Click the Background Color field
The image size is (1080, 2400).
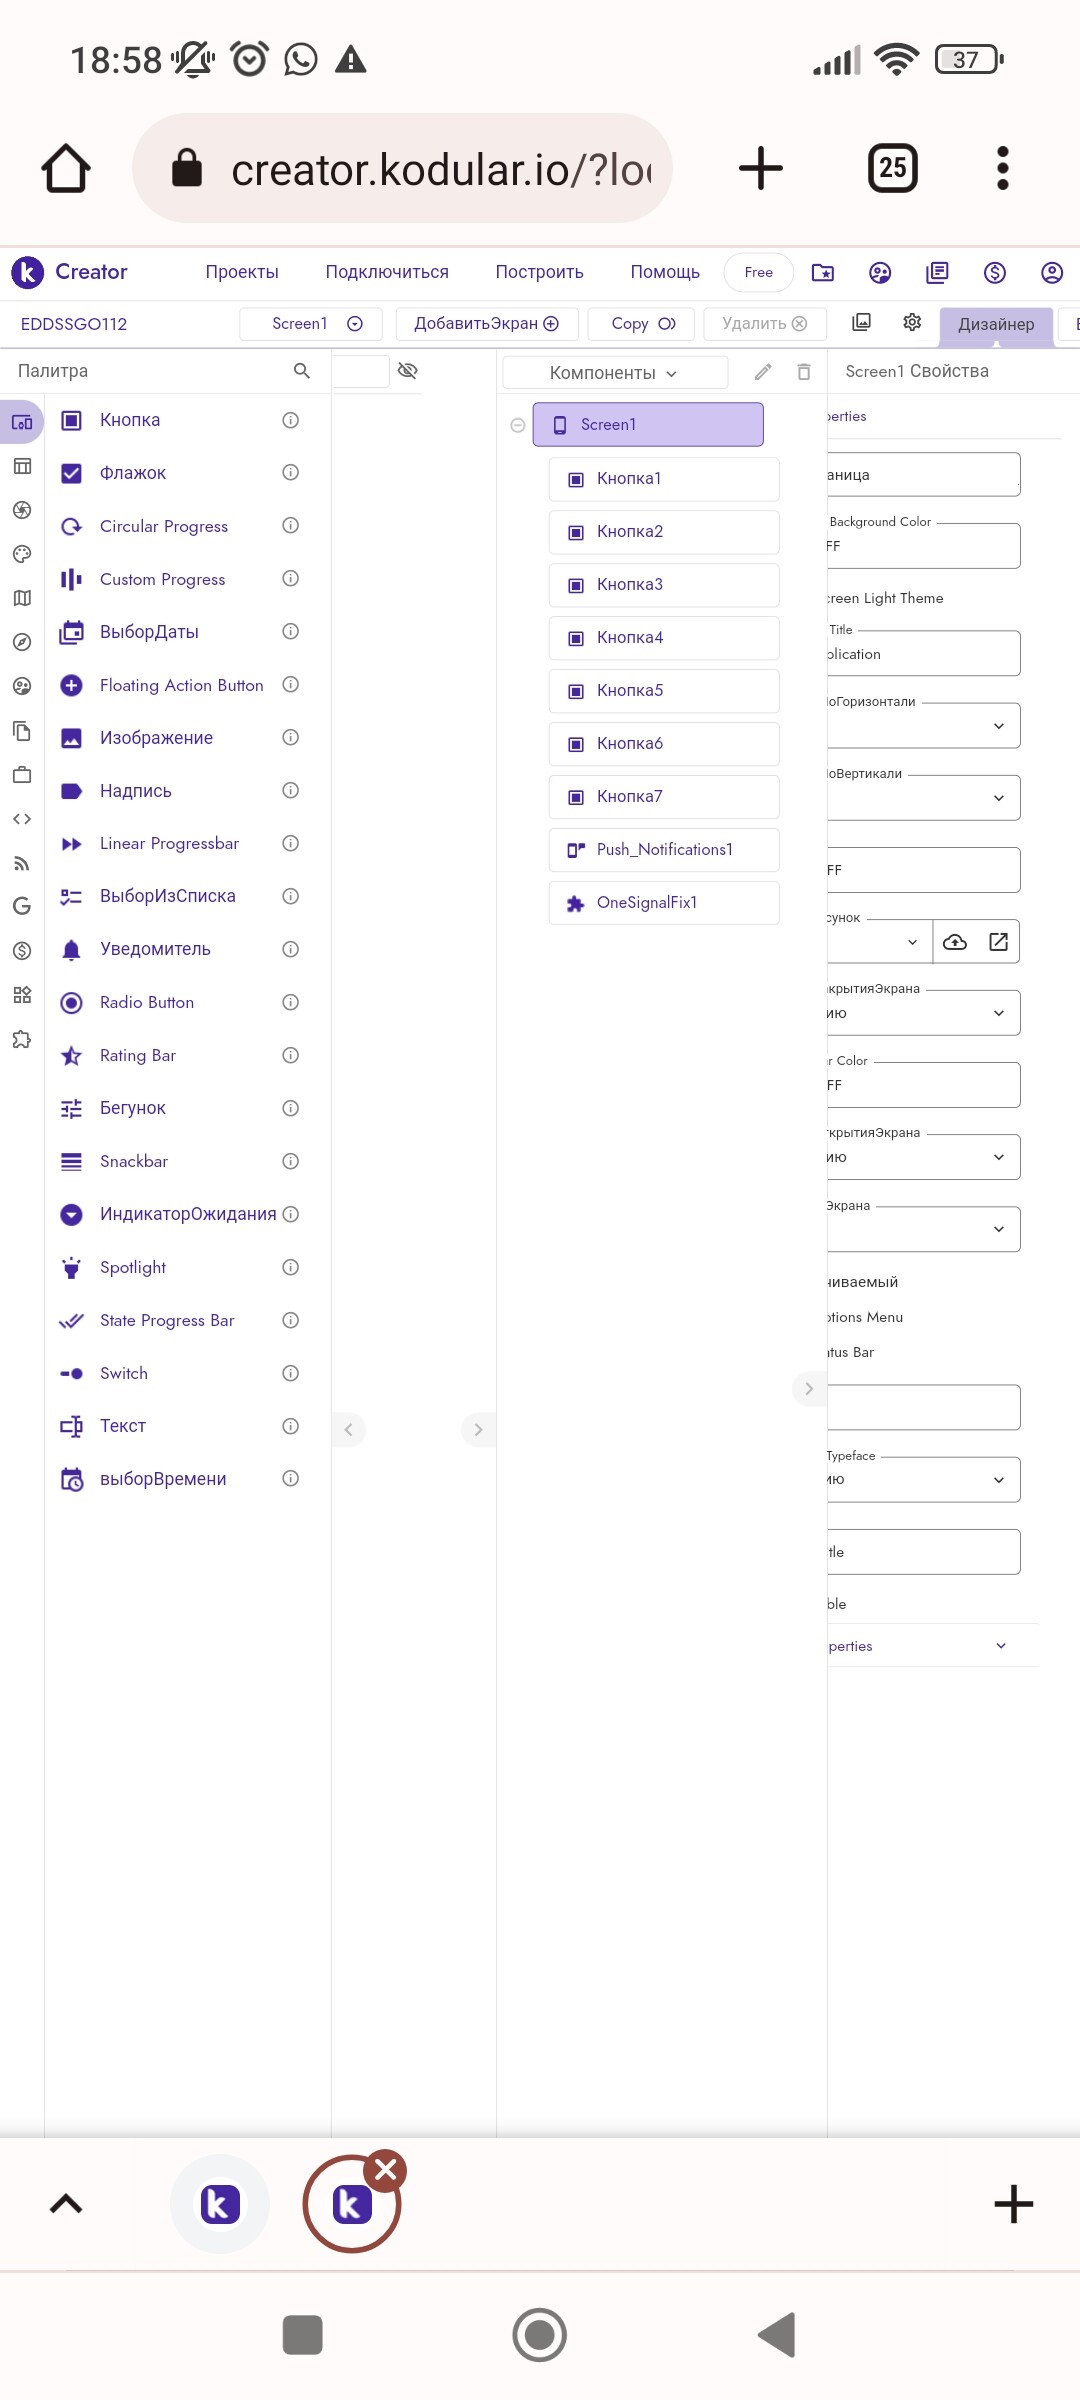click(924, 546)
